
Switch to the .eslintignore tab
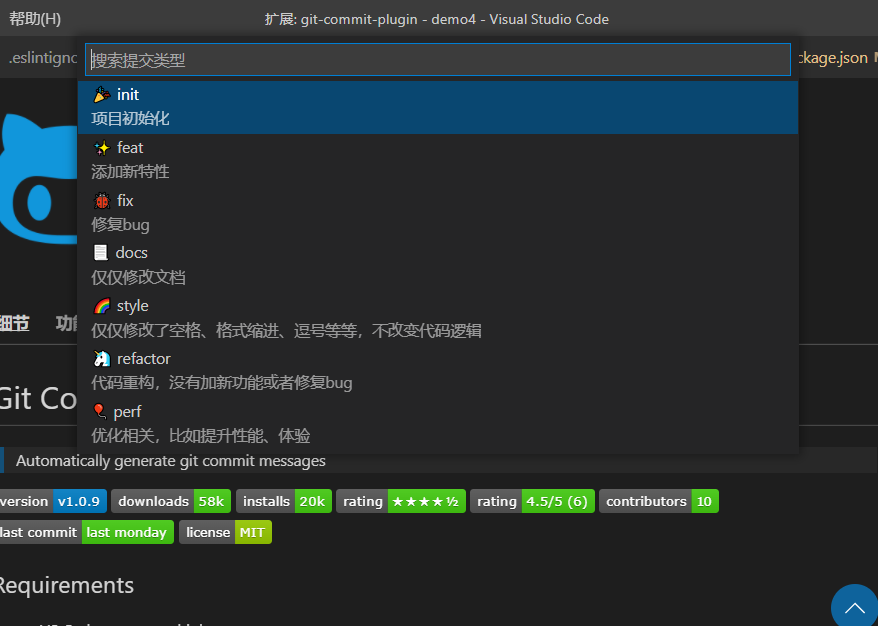pos(38,58)
